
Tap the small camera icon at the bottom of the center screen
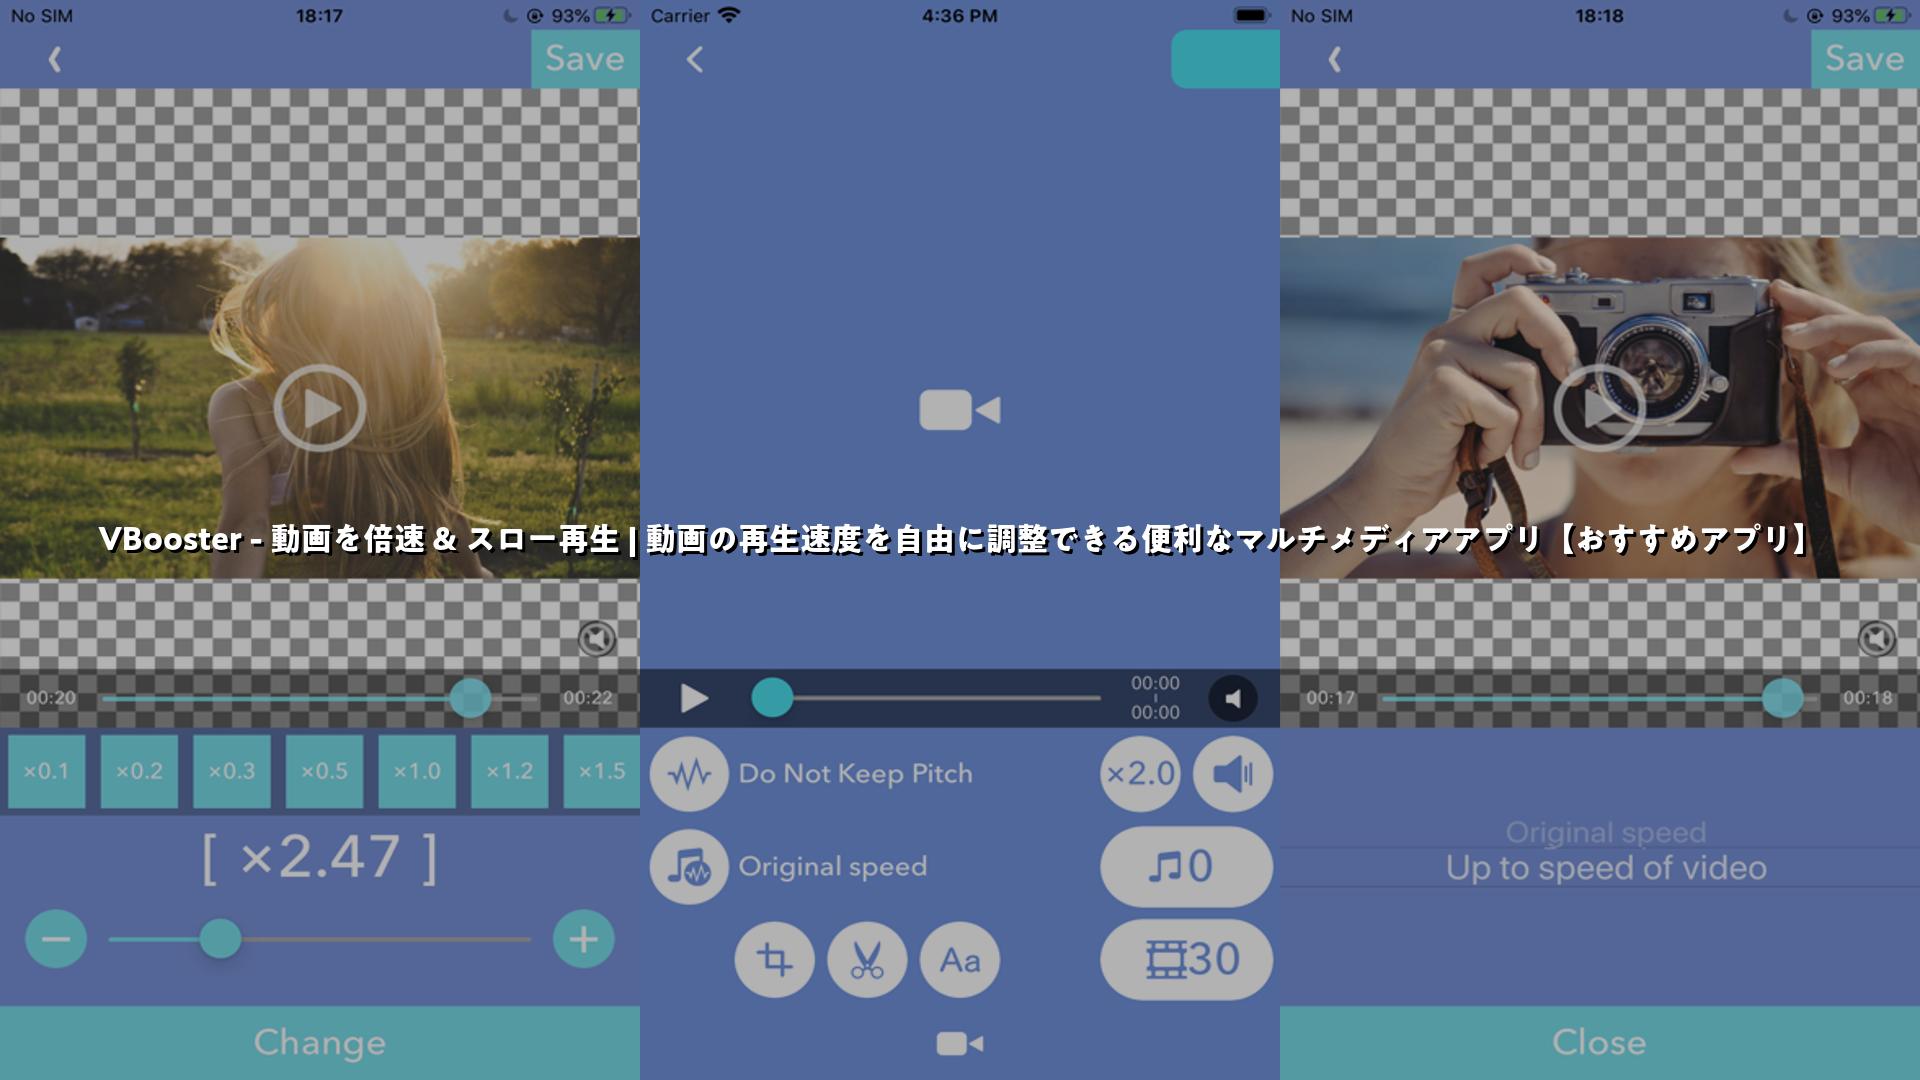pyautogui.click(x=960, y=1044)
